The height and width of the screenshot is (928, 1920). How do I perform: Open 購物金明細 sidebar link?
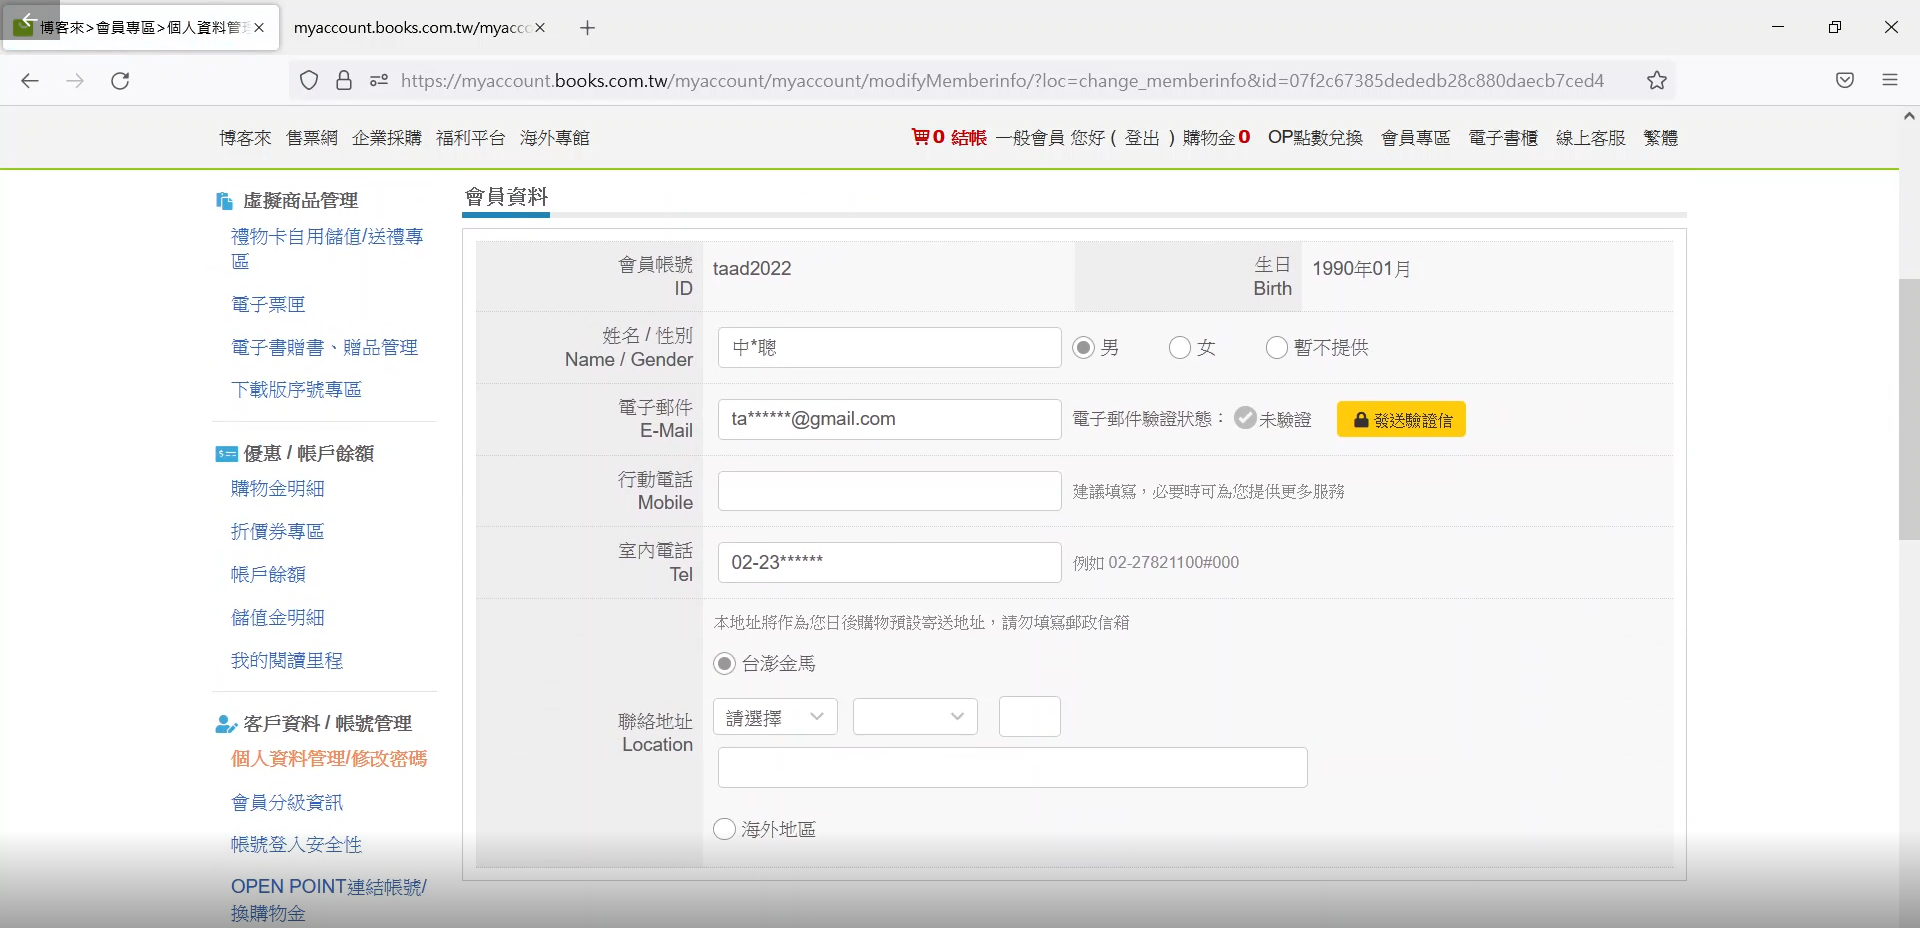[278, 488]
